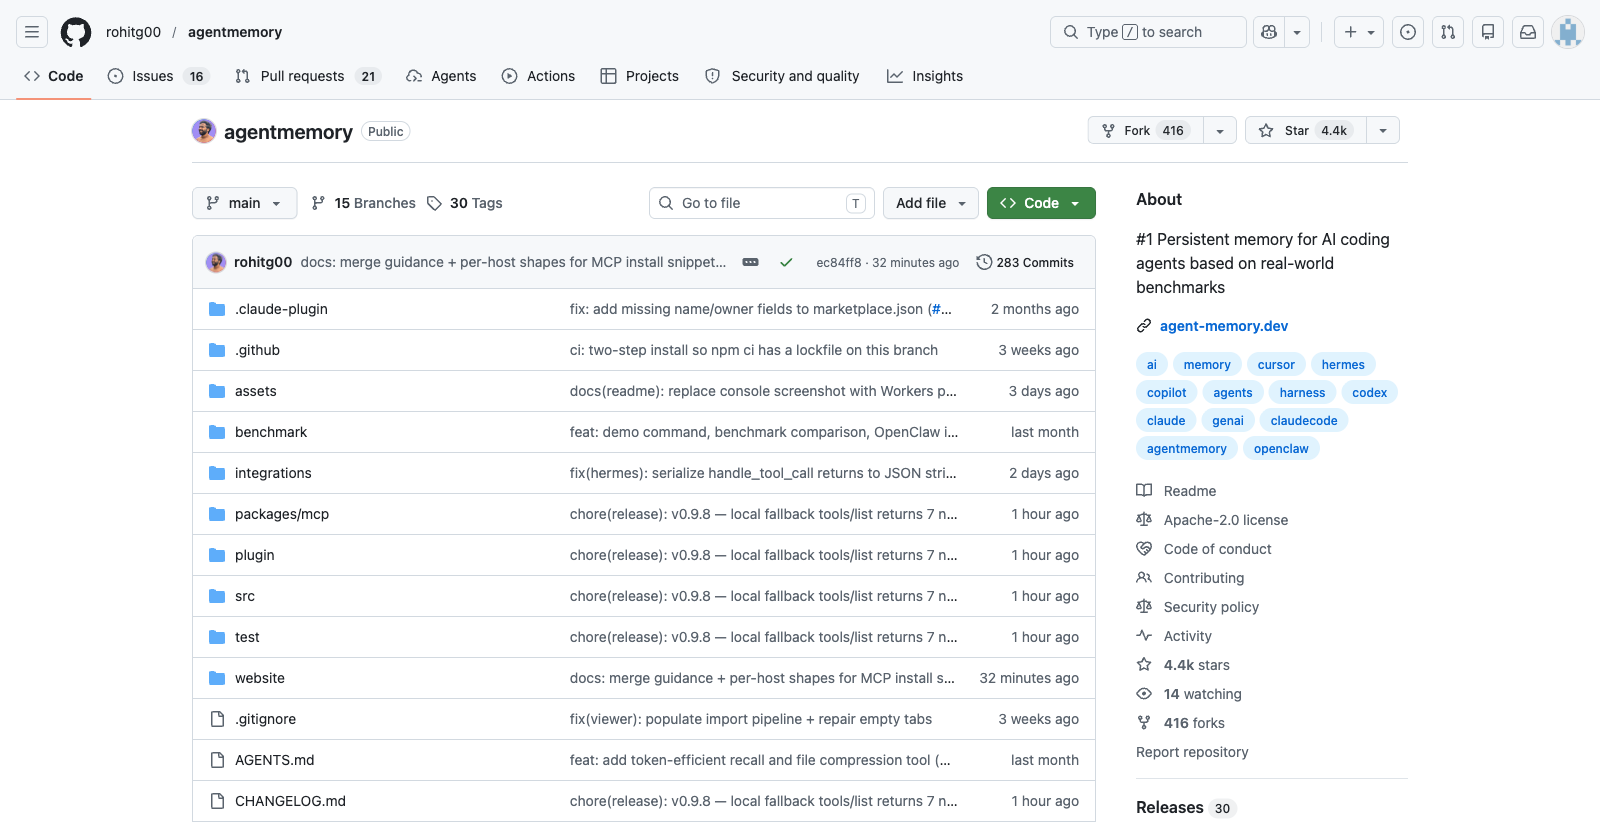Viewport: 1600px width, 822px height.
Task: Open the Security policy link
Action: click(x=1211, y=607)
